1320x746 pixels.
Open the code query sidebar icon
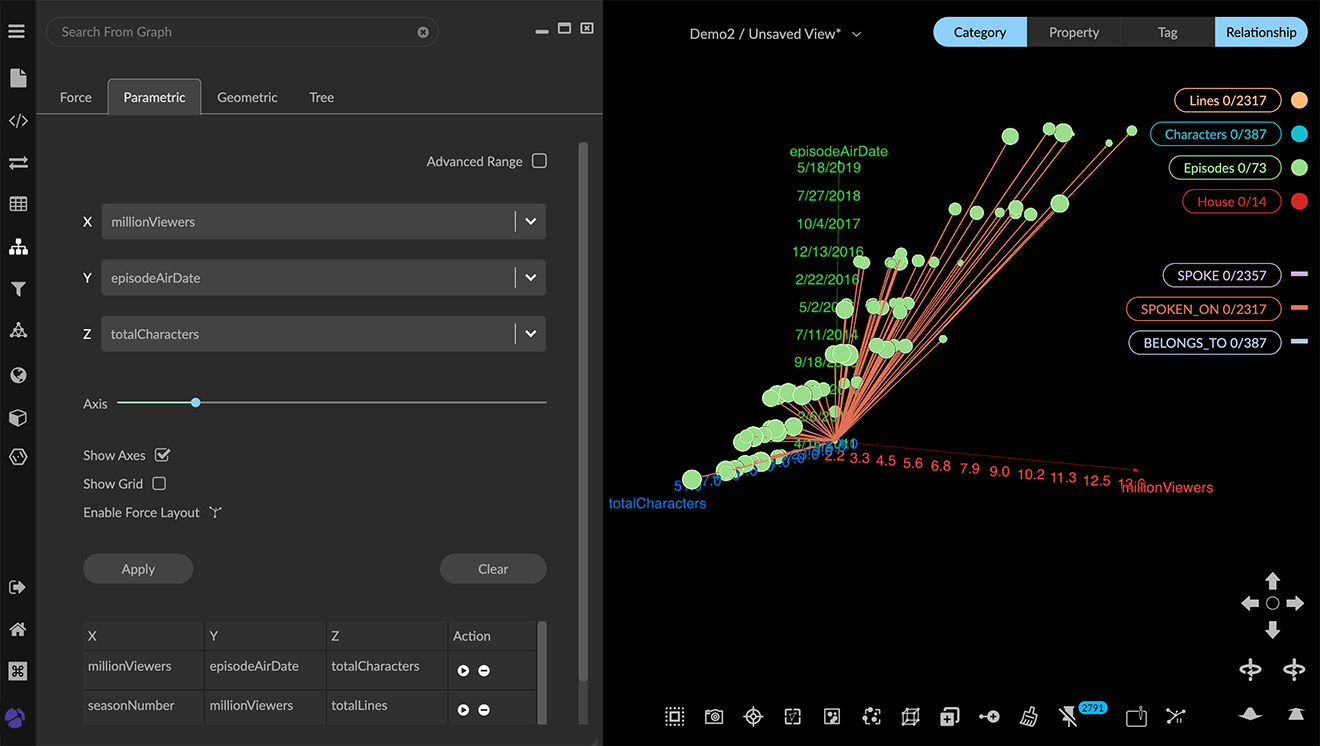18,121
